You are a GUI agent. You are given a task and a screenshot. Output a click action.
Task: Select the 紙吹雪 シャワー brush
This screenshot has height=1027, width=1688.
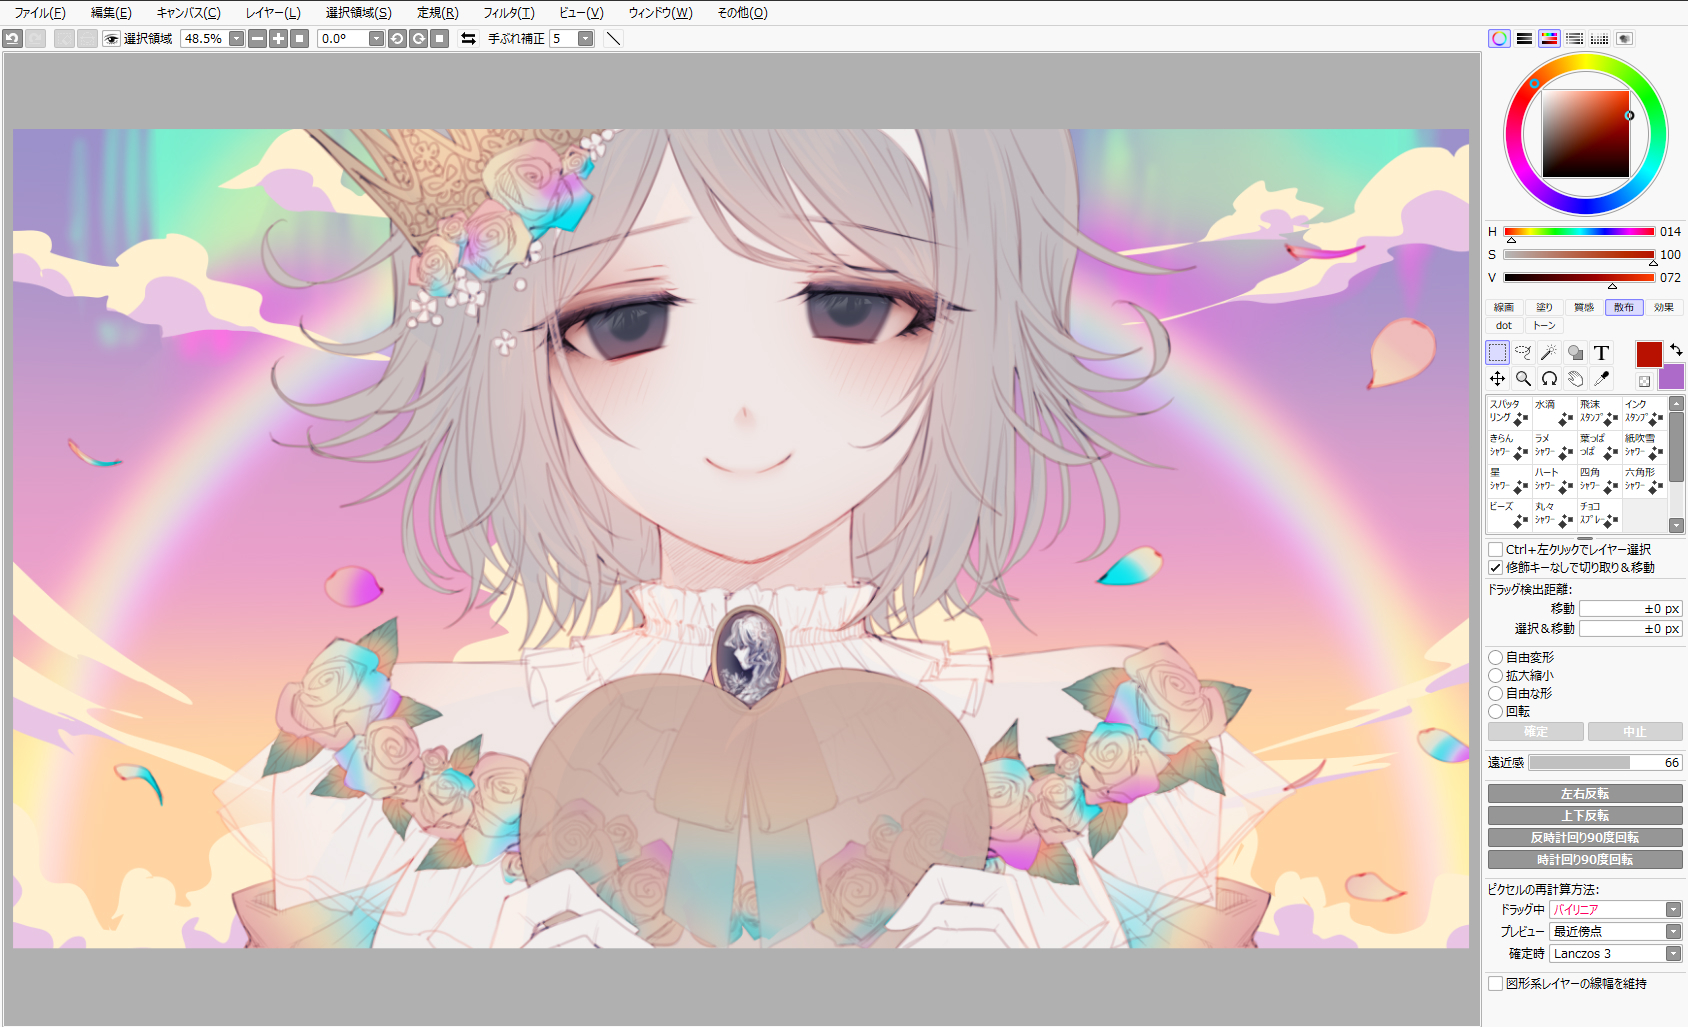pos(1644,445)
